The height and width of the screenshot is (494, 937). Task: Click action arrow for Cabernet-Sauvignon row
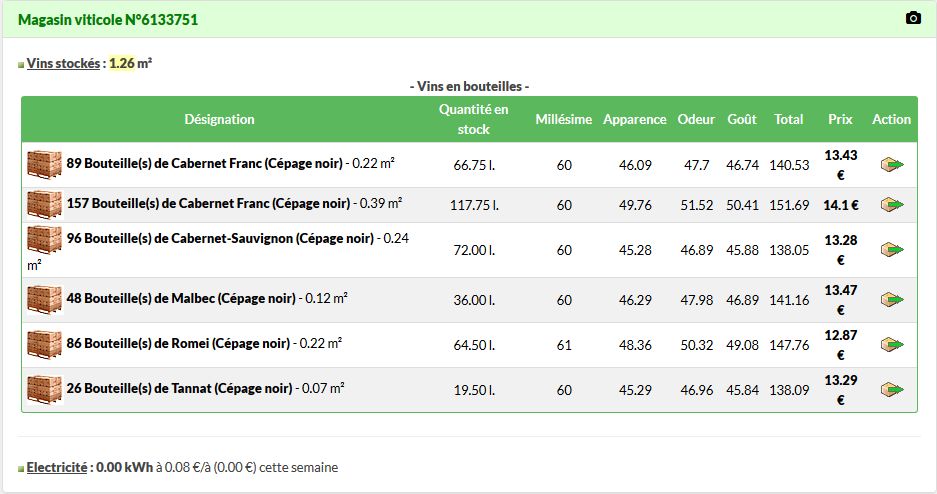[891, 250]
